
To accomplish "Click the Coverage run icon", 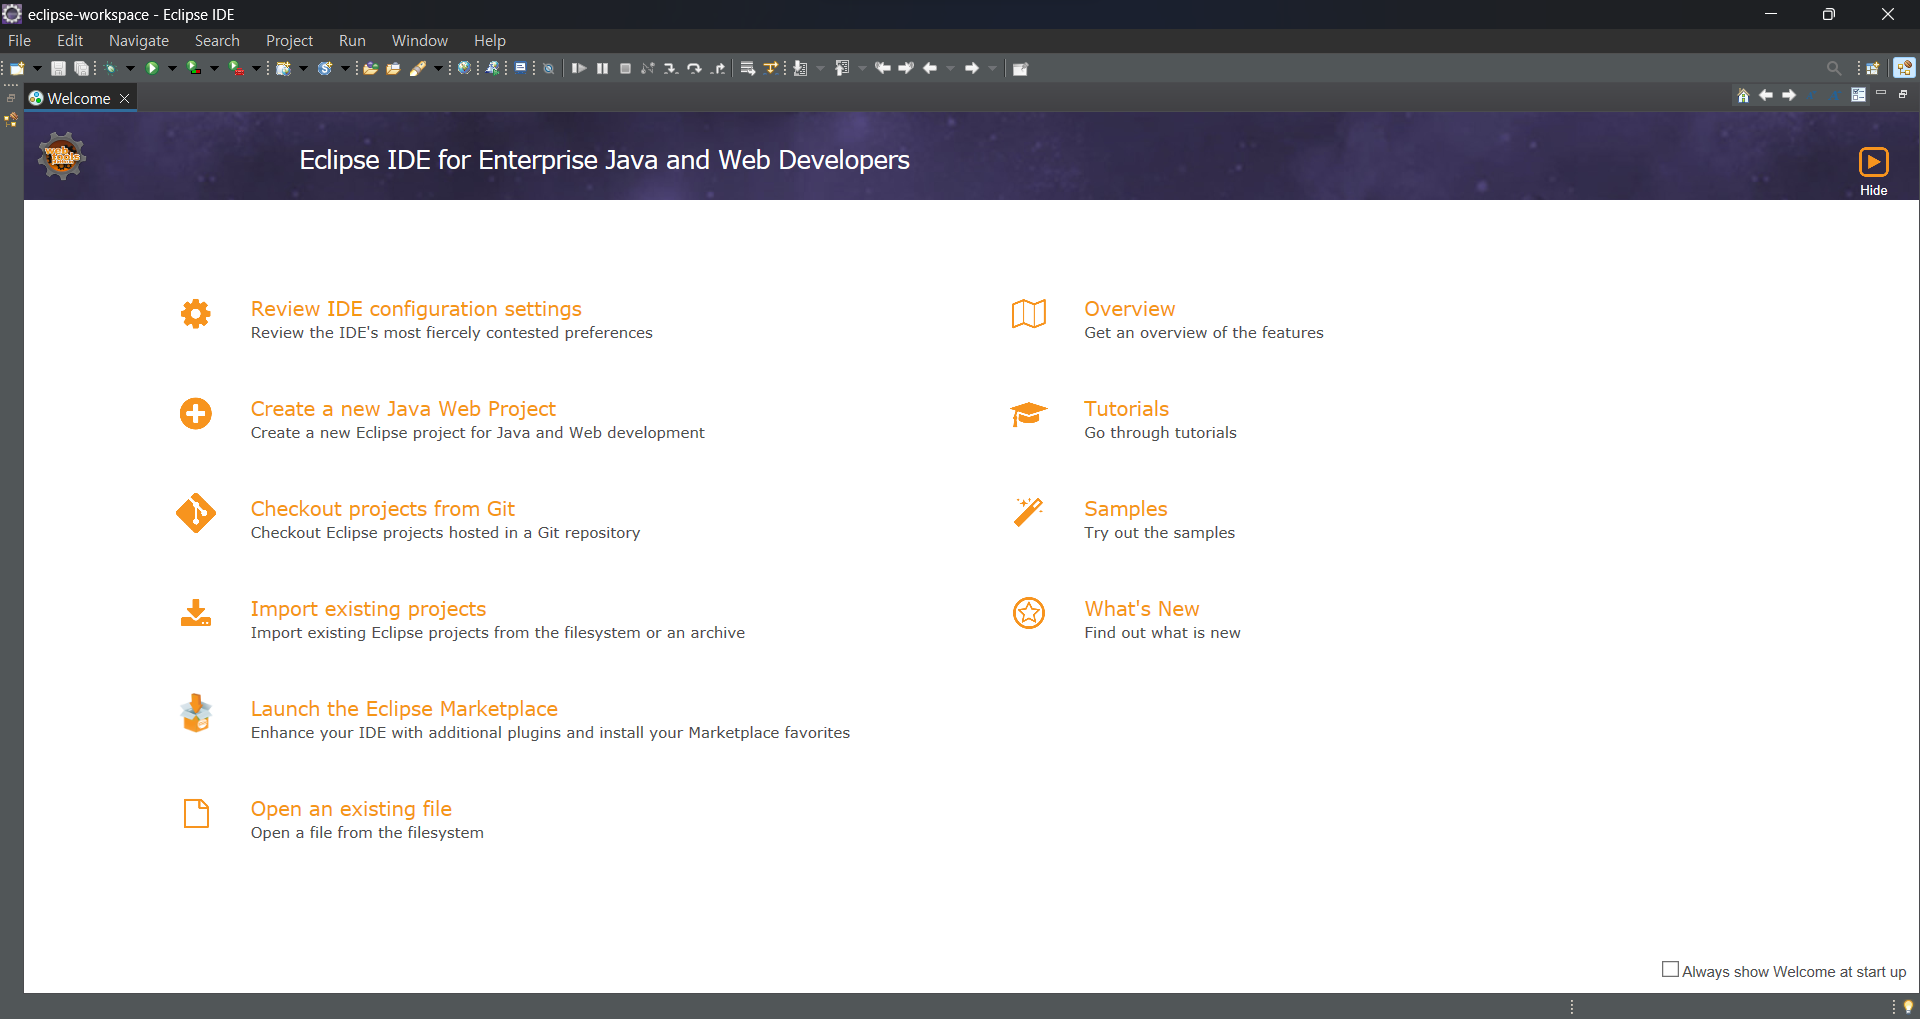I will 193,68.
